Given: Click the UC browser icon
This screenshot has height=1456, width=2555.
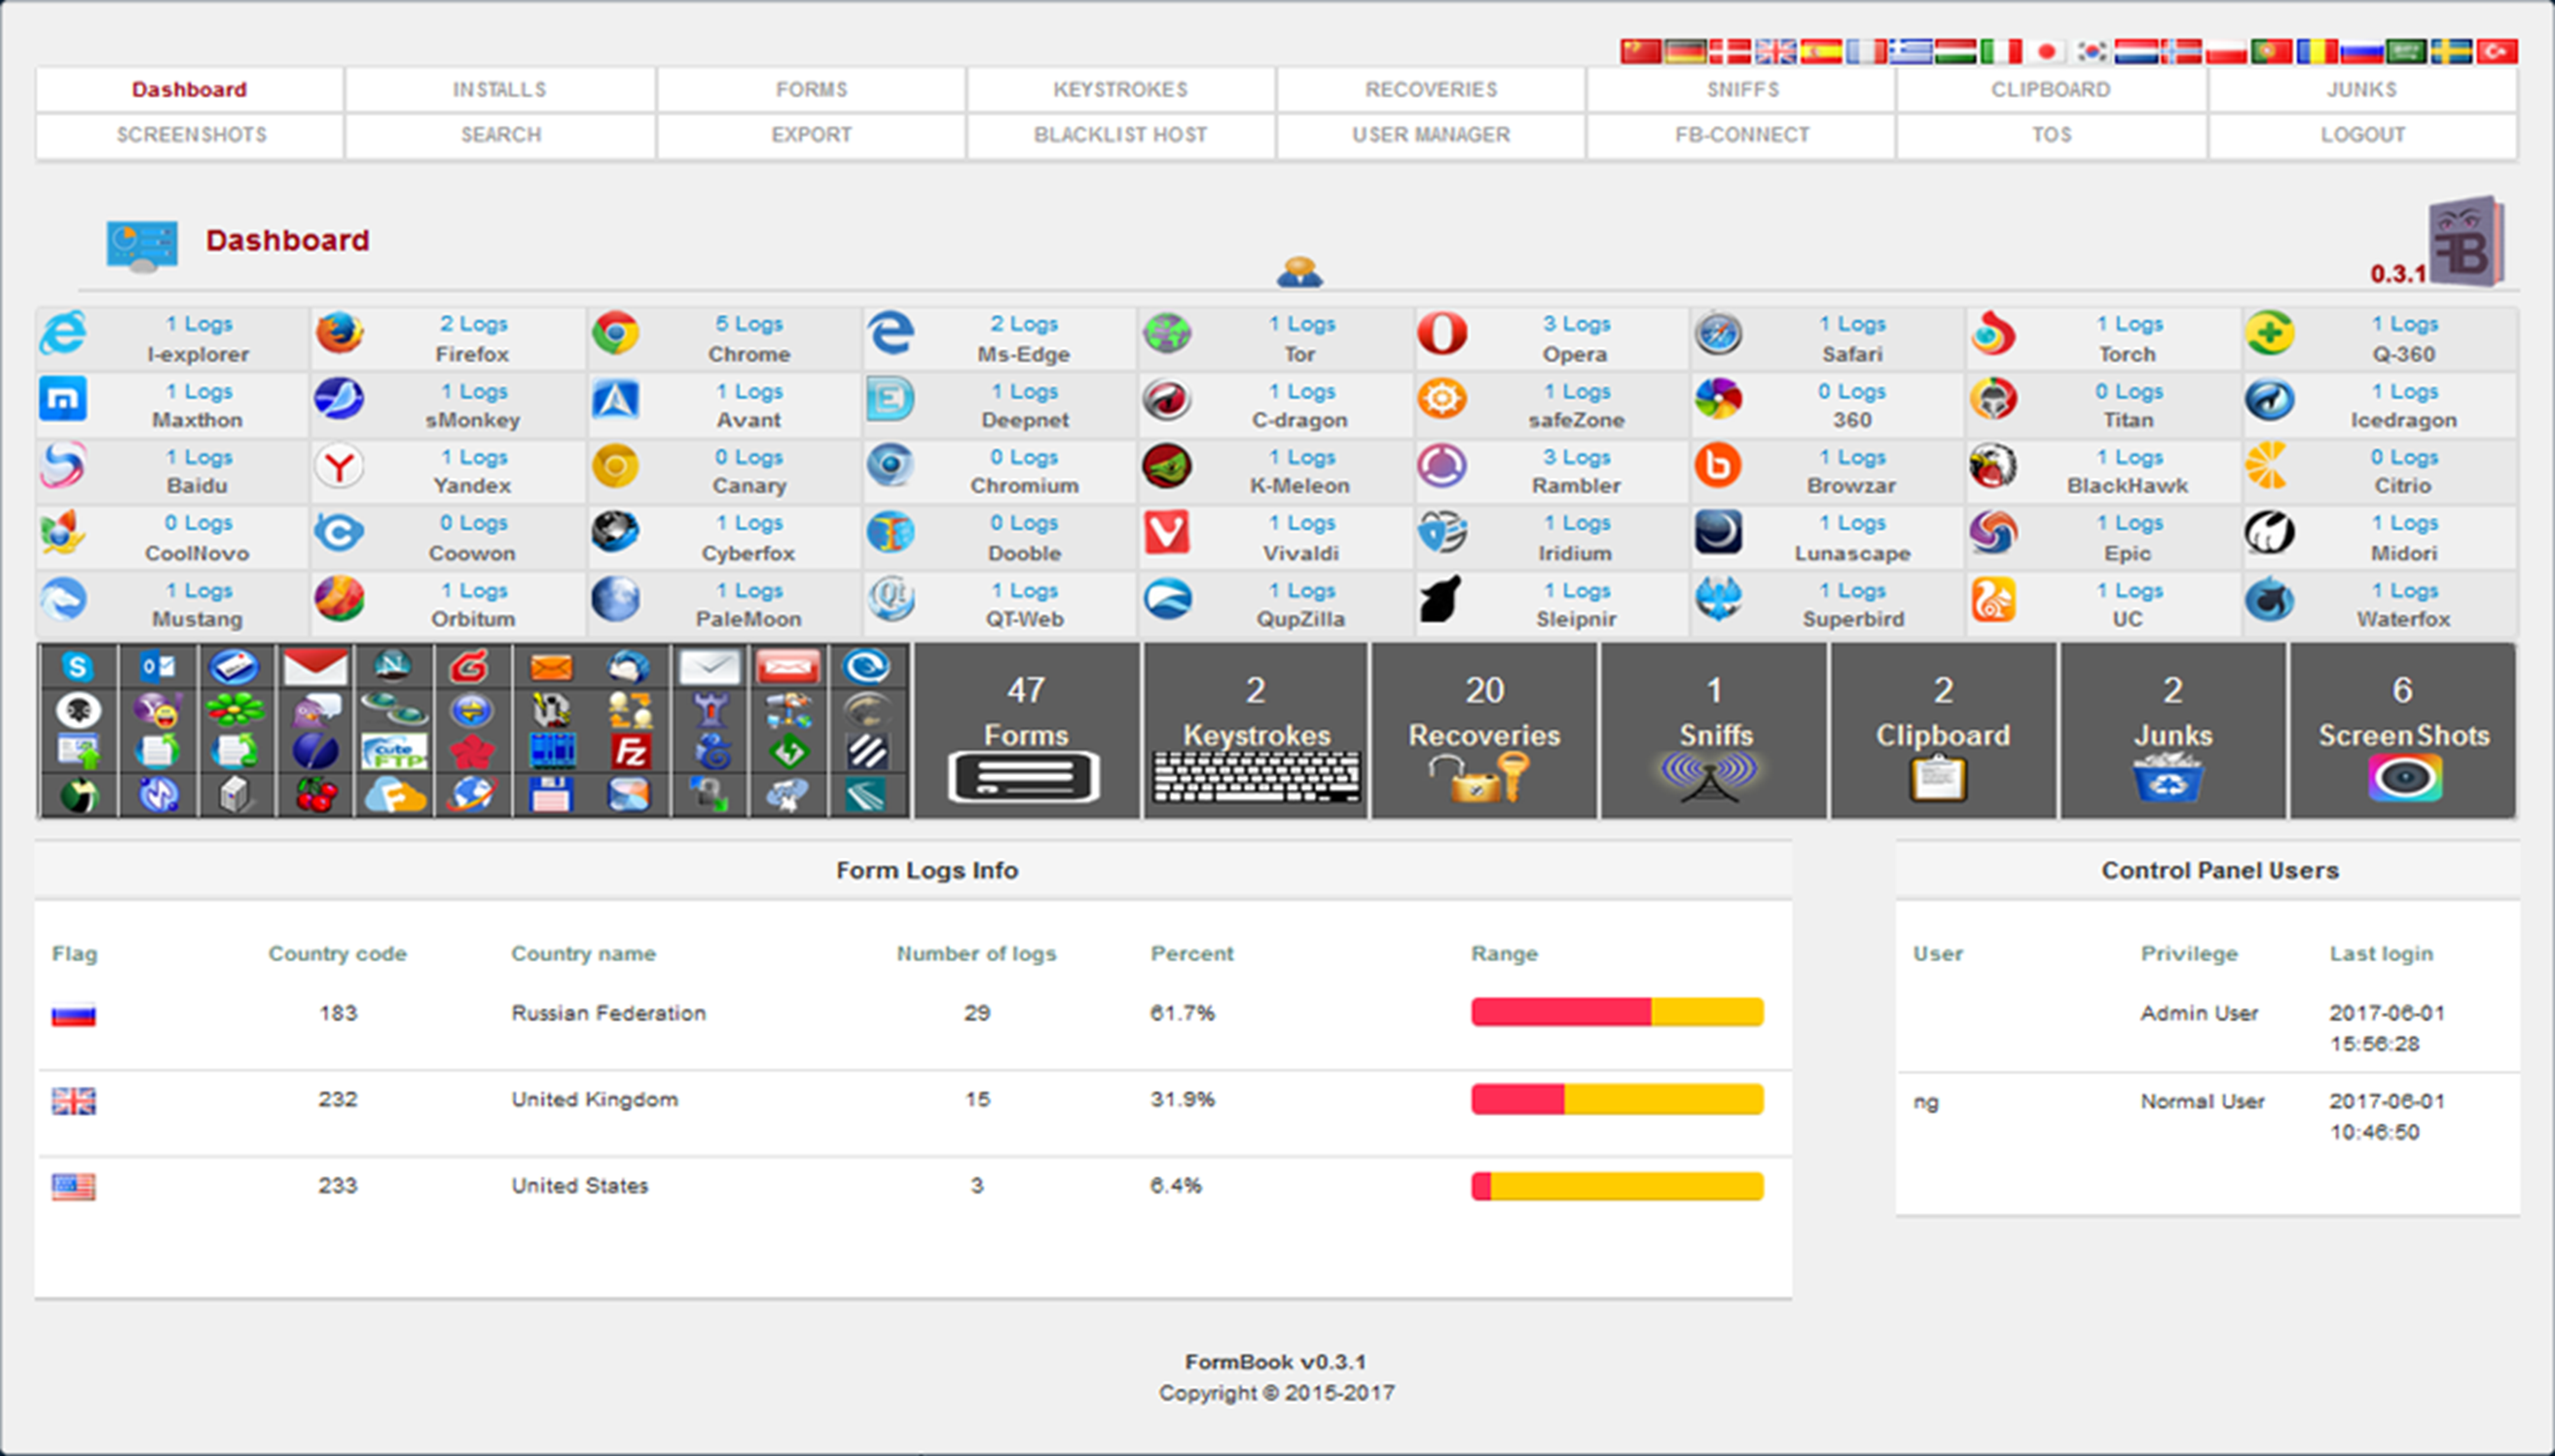Looking at the screenshot, I should [x=1993, y=600].
